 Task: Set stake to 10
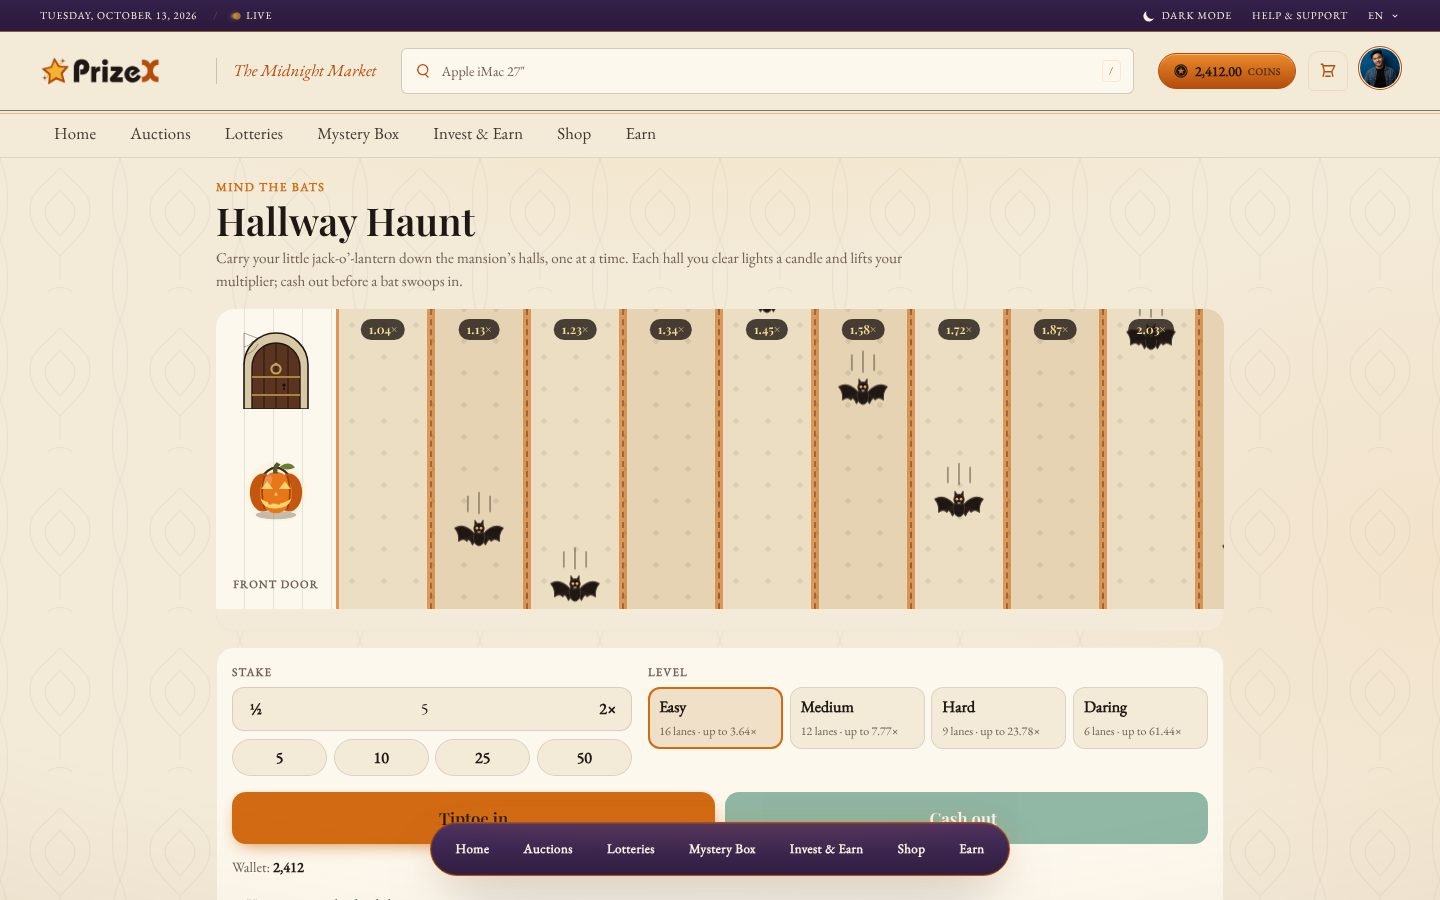point(381,758)
